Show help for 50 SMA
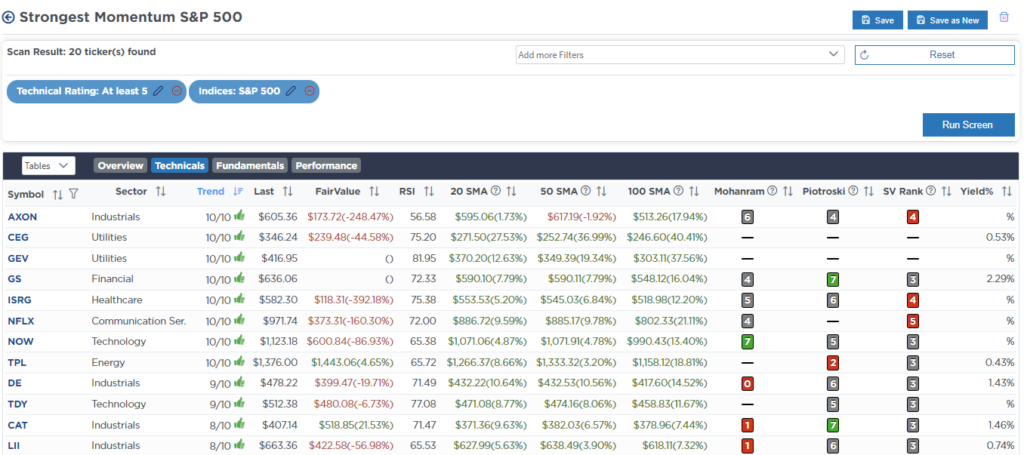The image size is (1024, 455). coord(586,191)
